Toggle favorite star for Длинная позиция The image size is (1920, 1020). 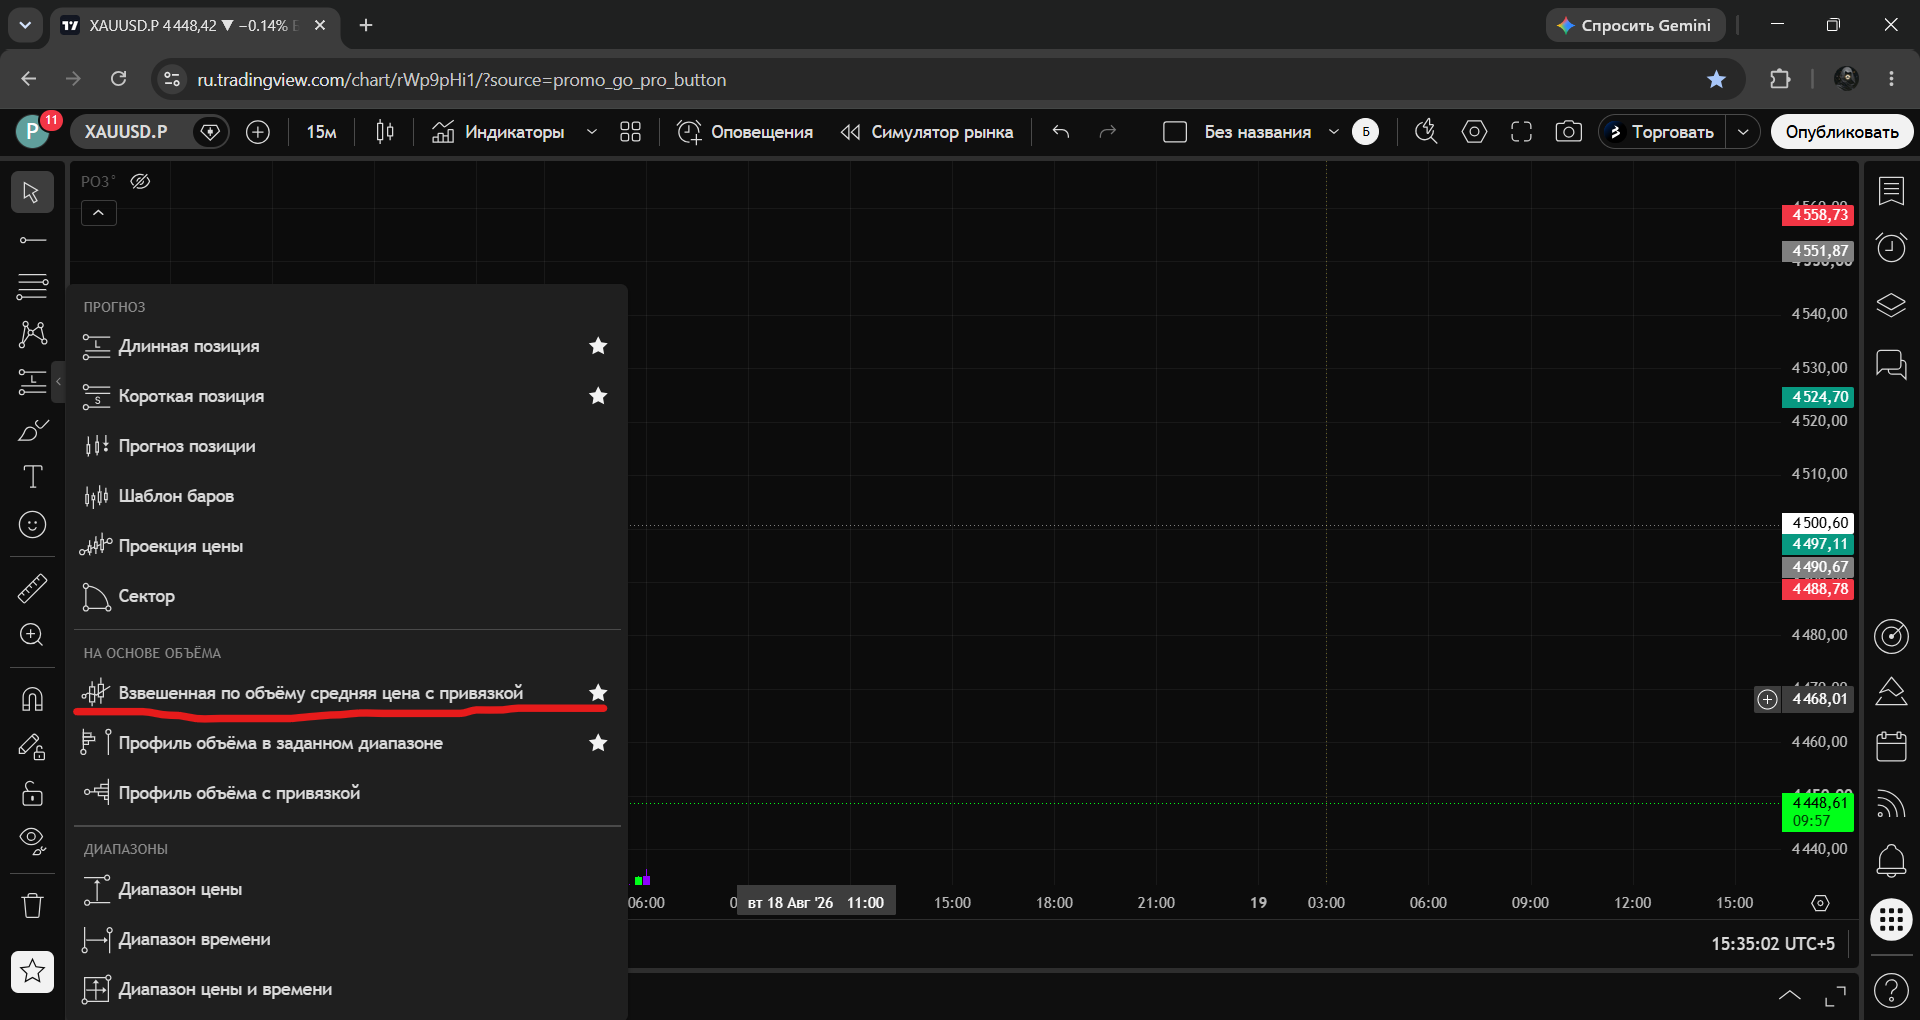click(598, 346)
